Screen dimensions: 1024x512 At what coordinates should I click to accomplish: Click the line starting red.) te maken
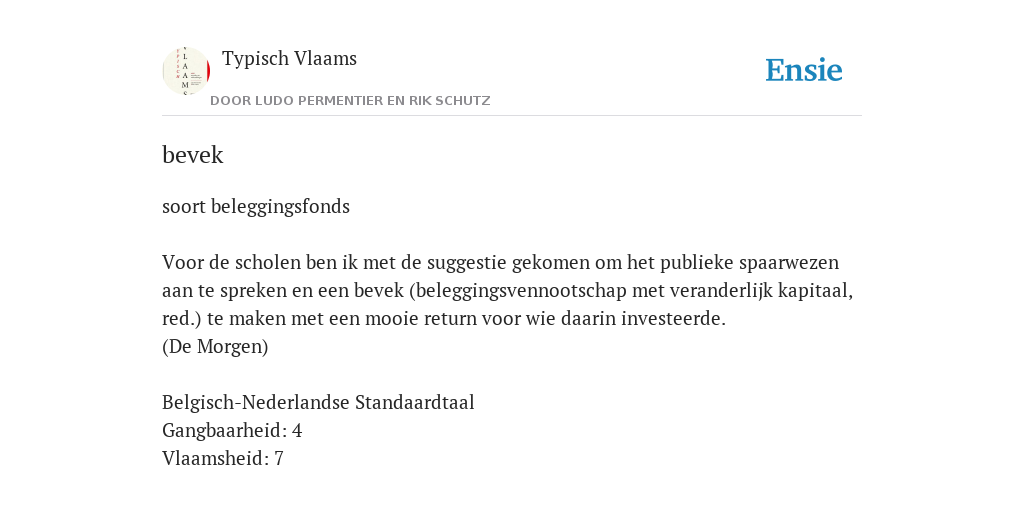(444, 319)
